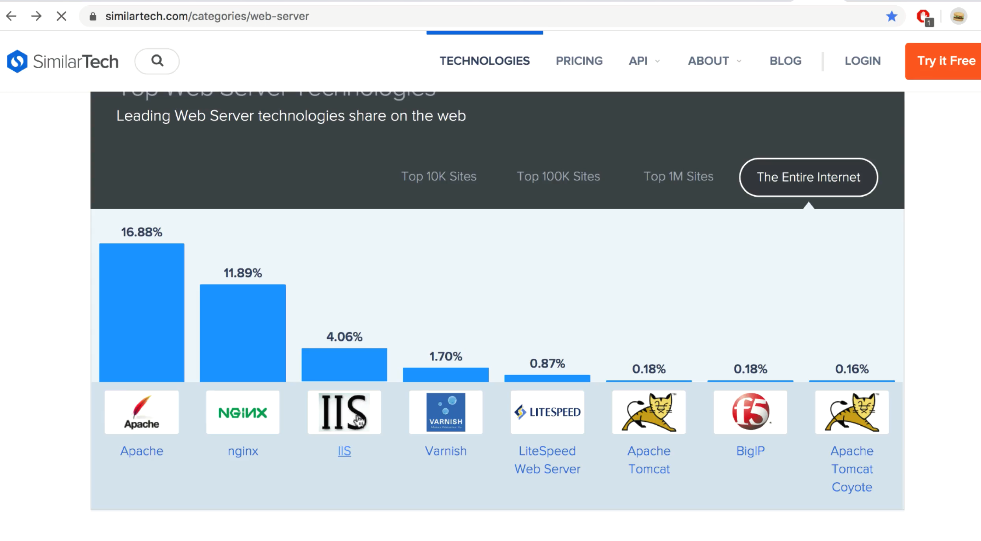Image resolution: width=981 pixels, height=541 pixels.
Task: Click the nginx logo image
Action: click(x=243, y=412)
